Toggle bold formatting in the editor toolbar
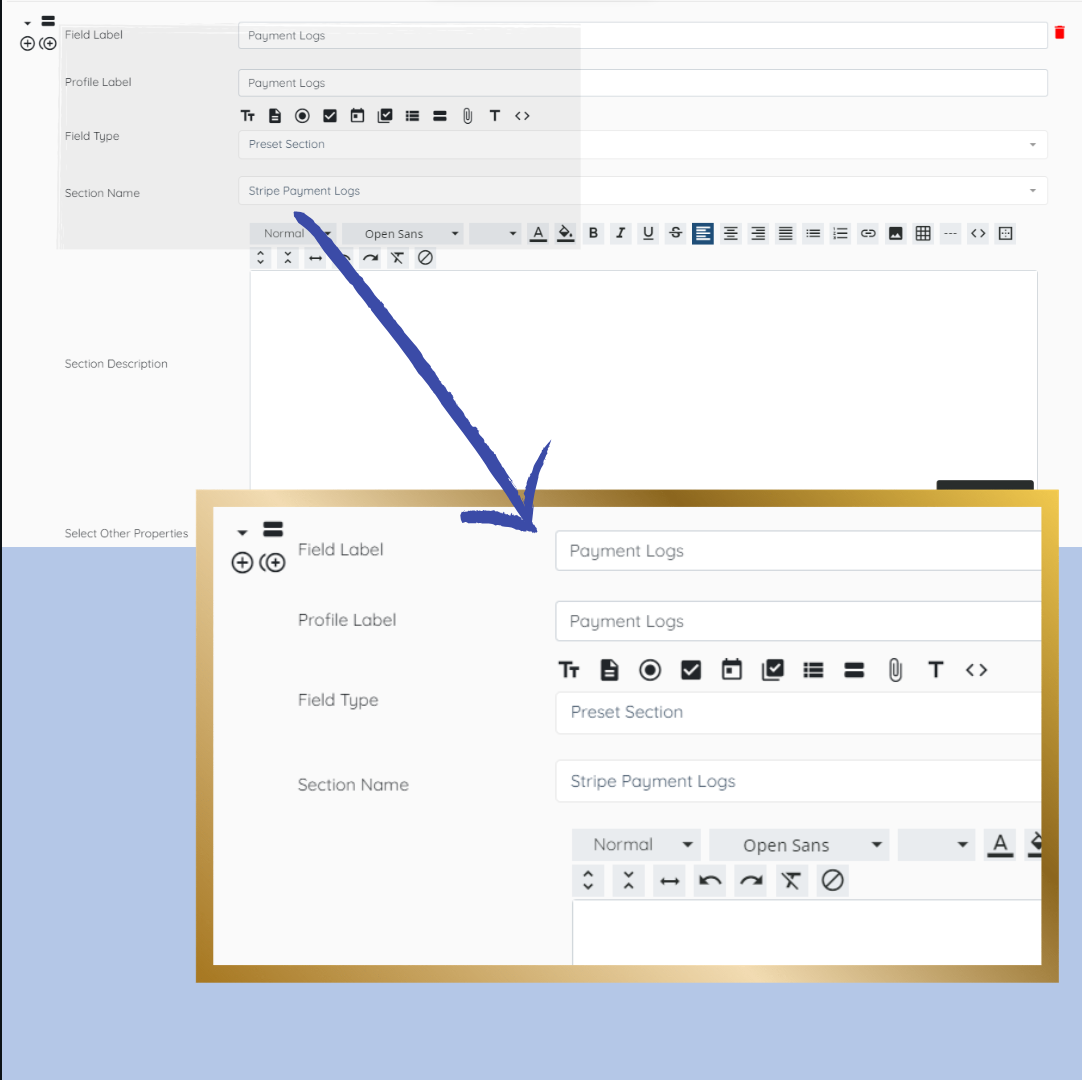 coord(593,233)
